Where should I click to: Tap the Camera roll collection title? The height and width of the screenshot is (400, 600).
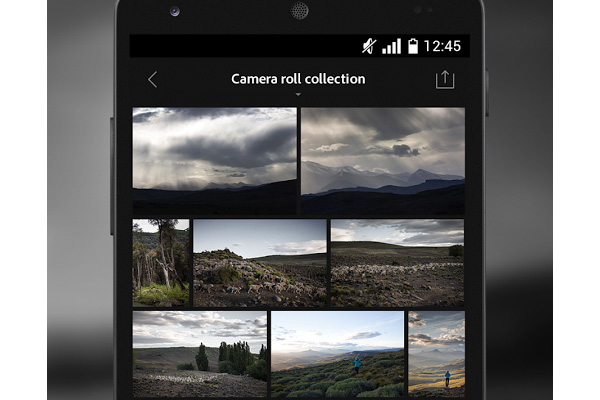[x=298, y=79]
